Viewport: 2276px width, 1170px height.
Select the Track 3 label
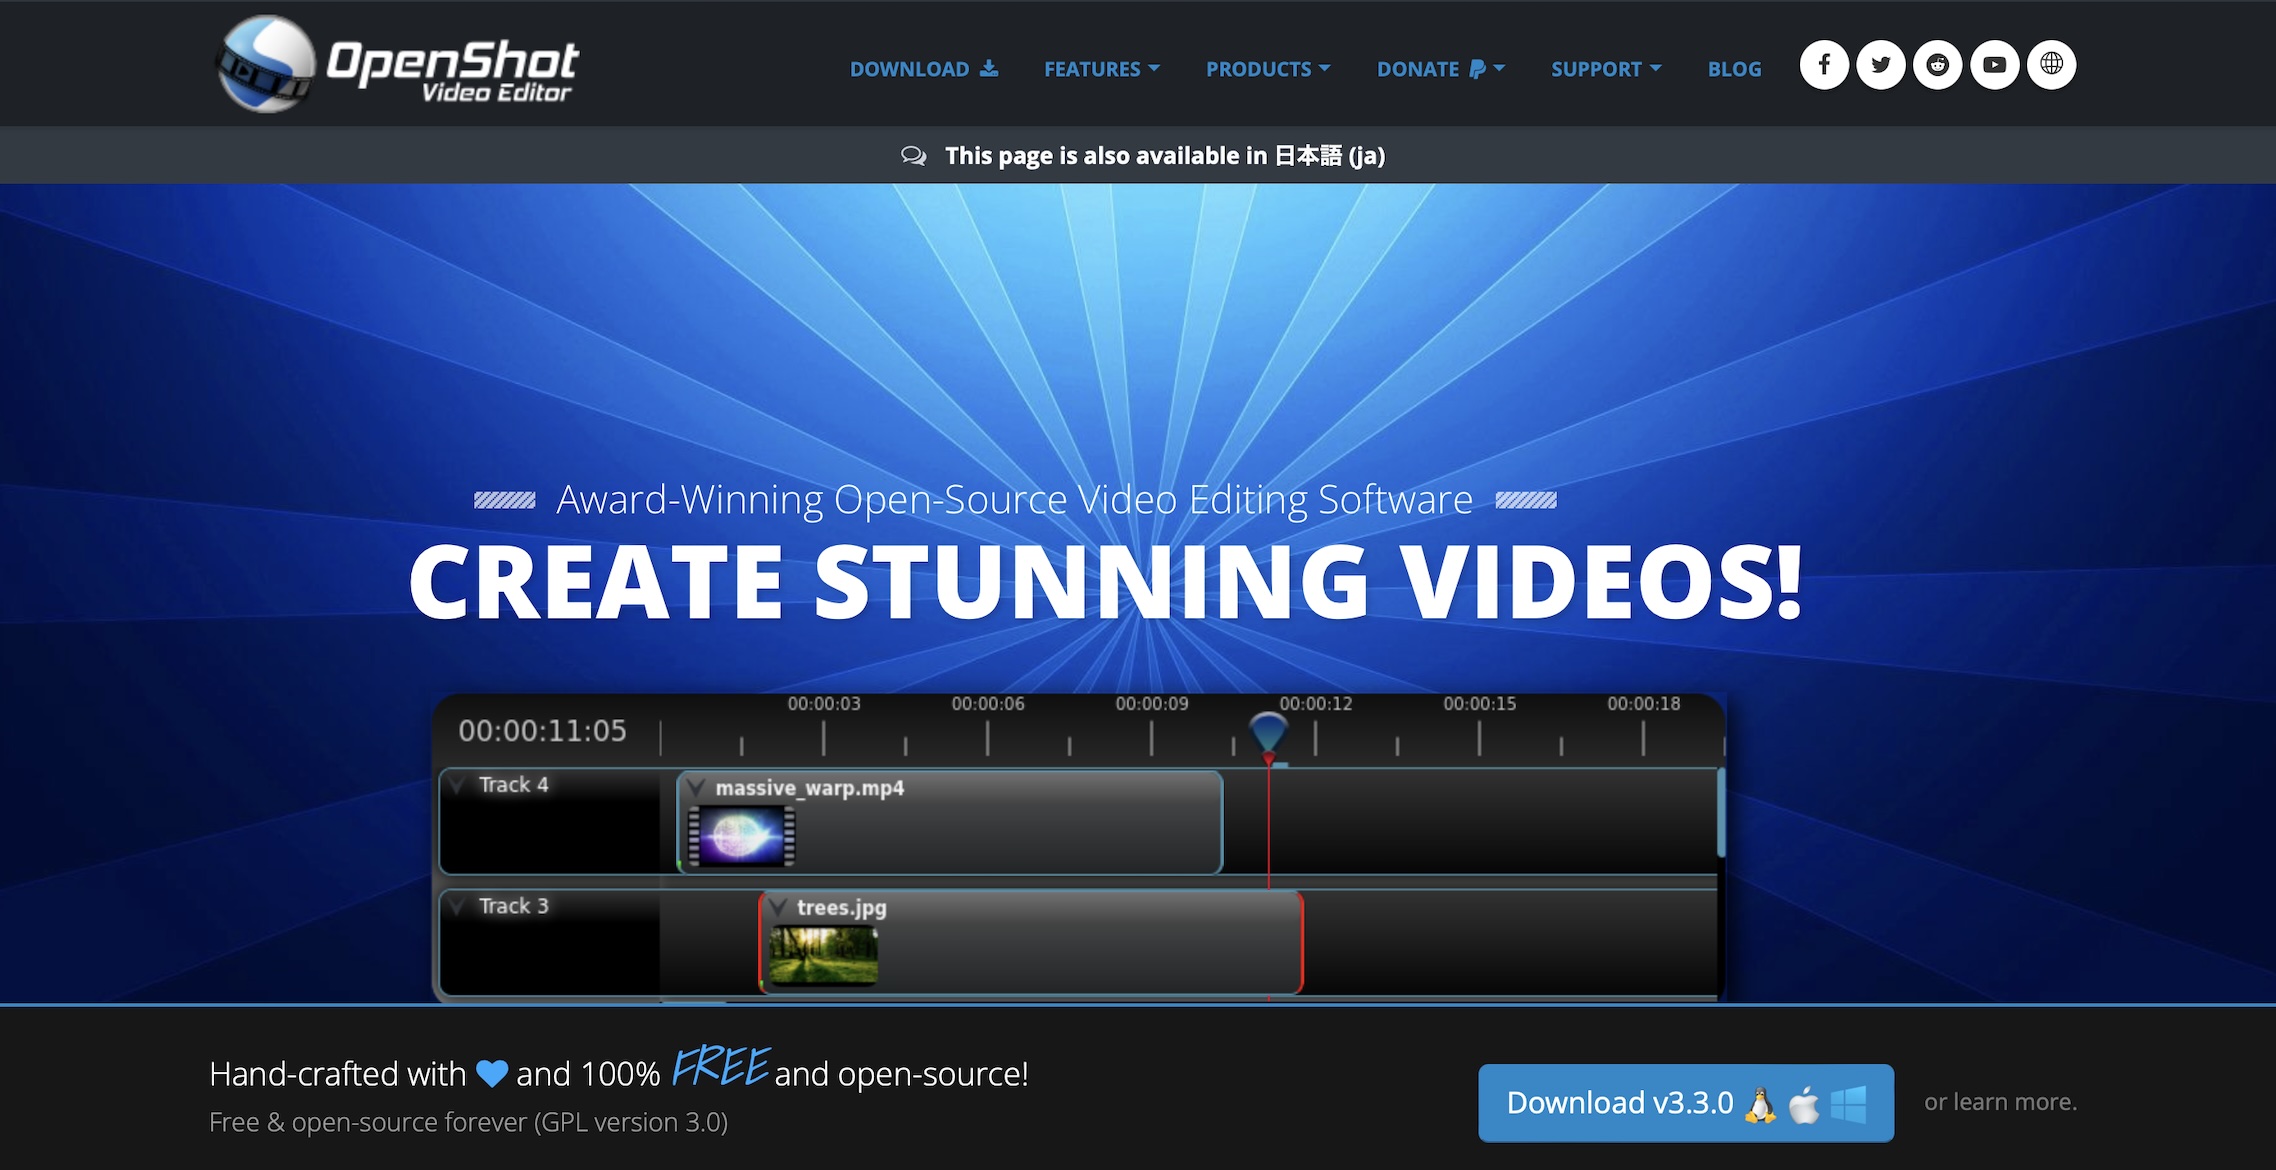(x=513, y=906)
